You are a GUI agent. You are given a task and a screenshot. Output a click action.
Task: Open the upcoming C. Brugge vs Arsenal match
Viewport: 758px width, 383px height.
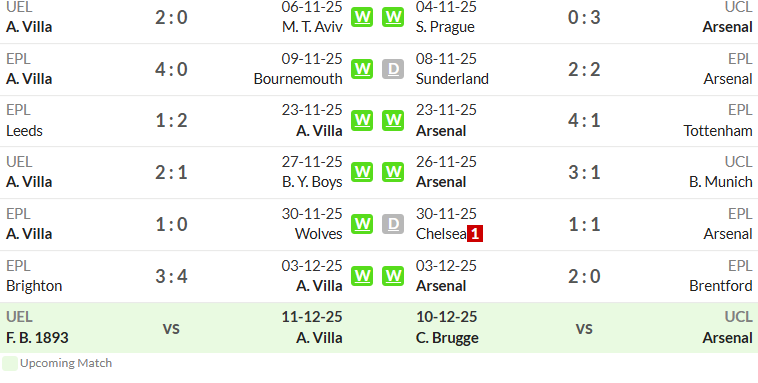coord(584,328)
